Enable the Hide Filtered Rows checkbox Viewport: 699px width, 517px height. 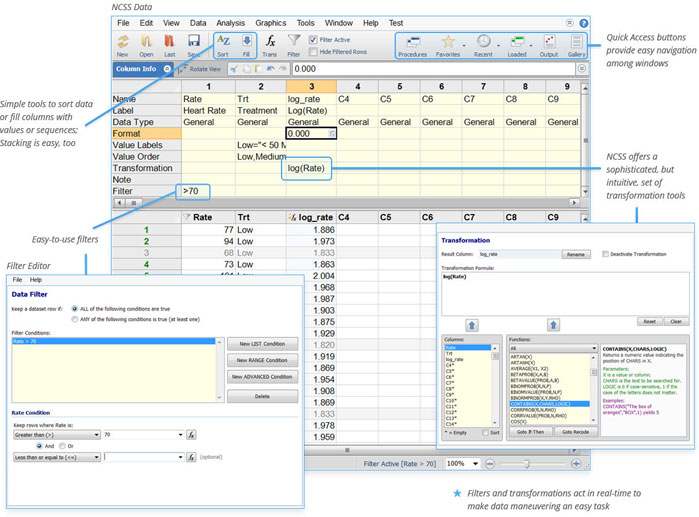point(313,51)
